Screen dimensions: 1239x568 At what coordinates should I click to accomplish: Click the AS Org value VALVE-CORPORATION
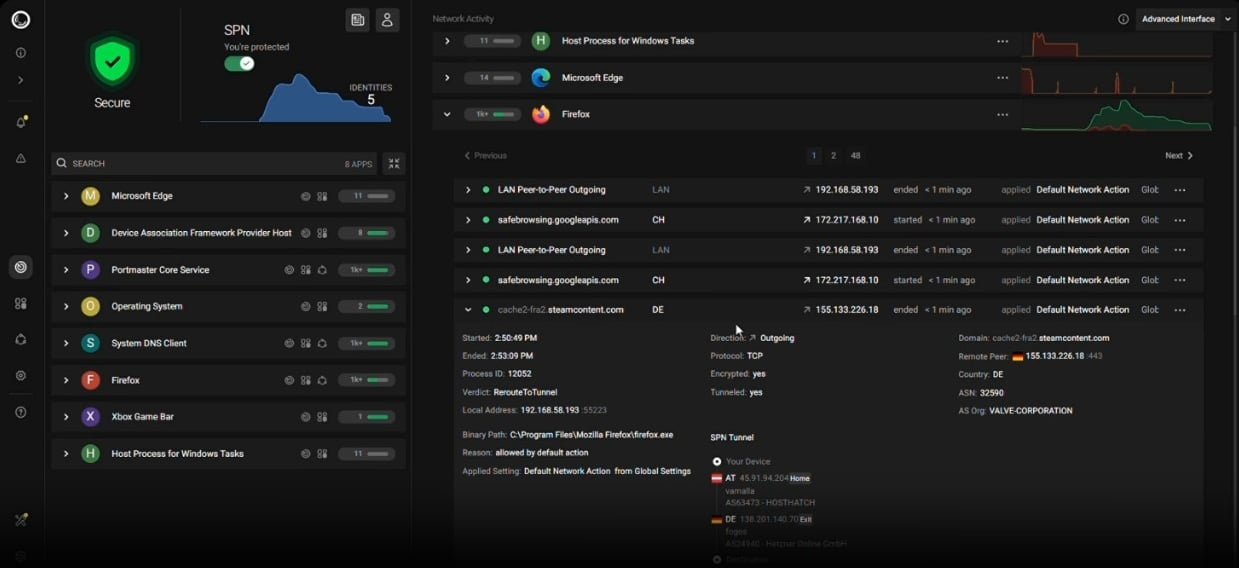1030,411
